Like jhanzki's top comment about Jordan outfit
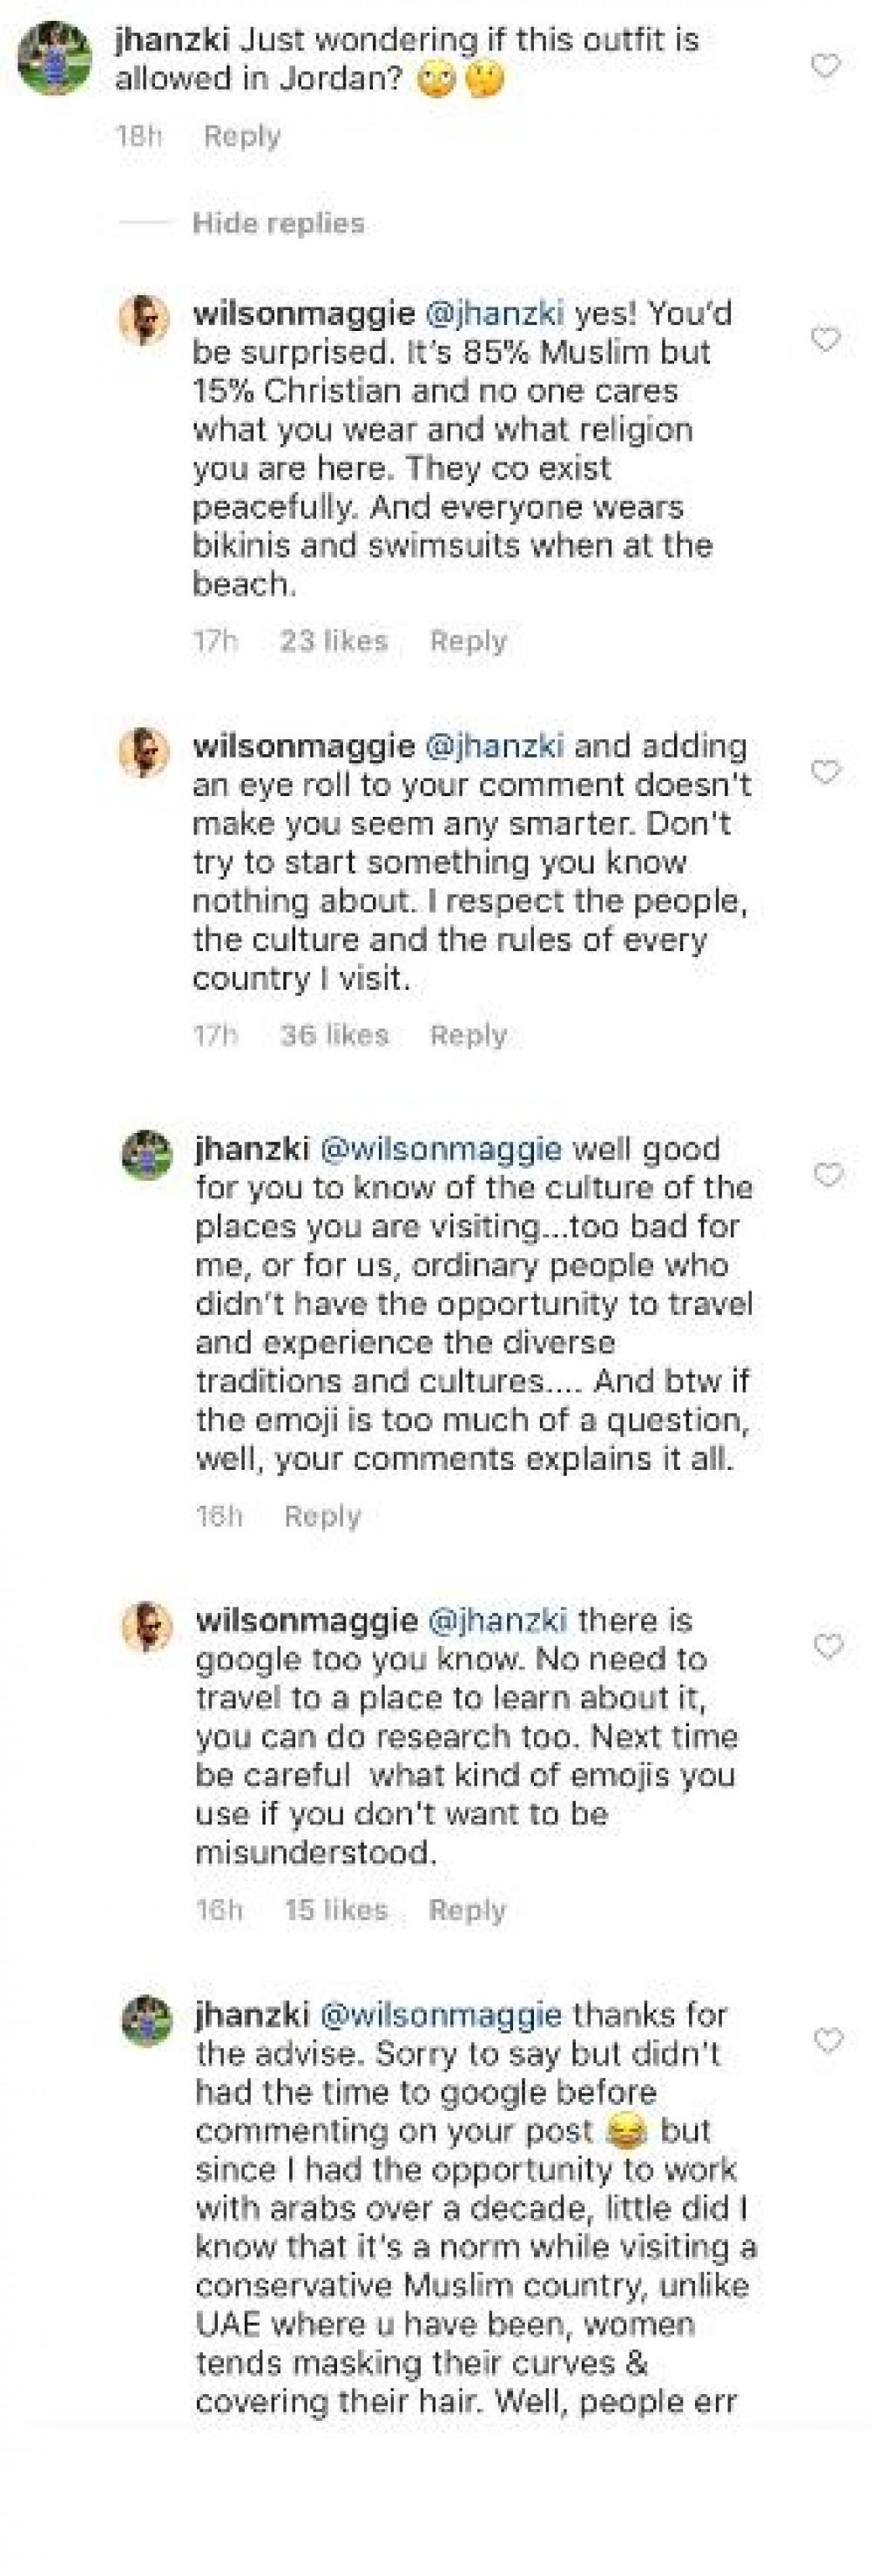The image size is (871, 2576). pos(825,66)
